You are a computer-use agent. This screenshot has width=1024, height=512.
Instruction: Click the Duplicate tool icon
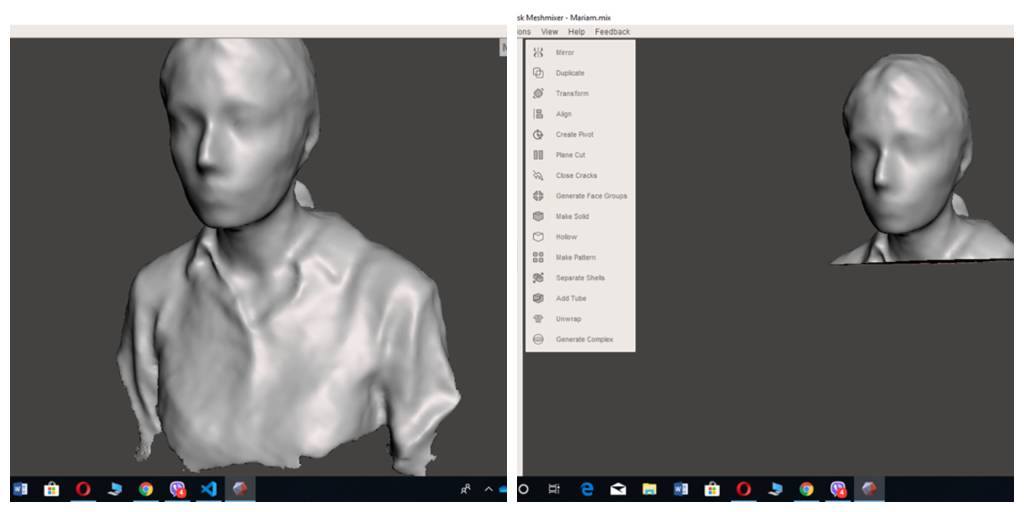(538, 73)
